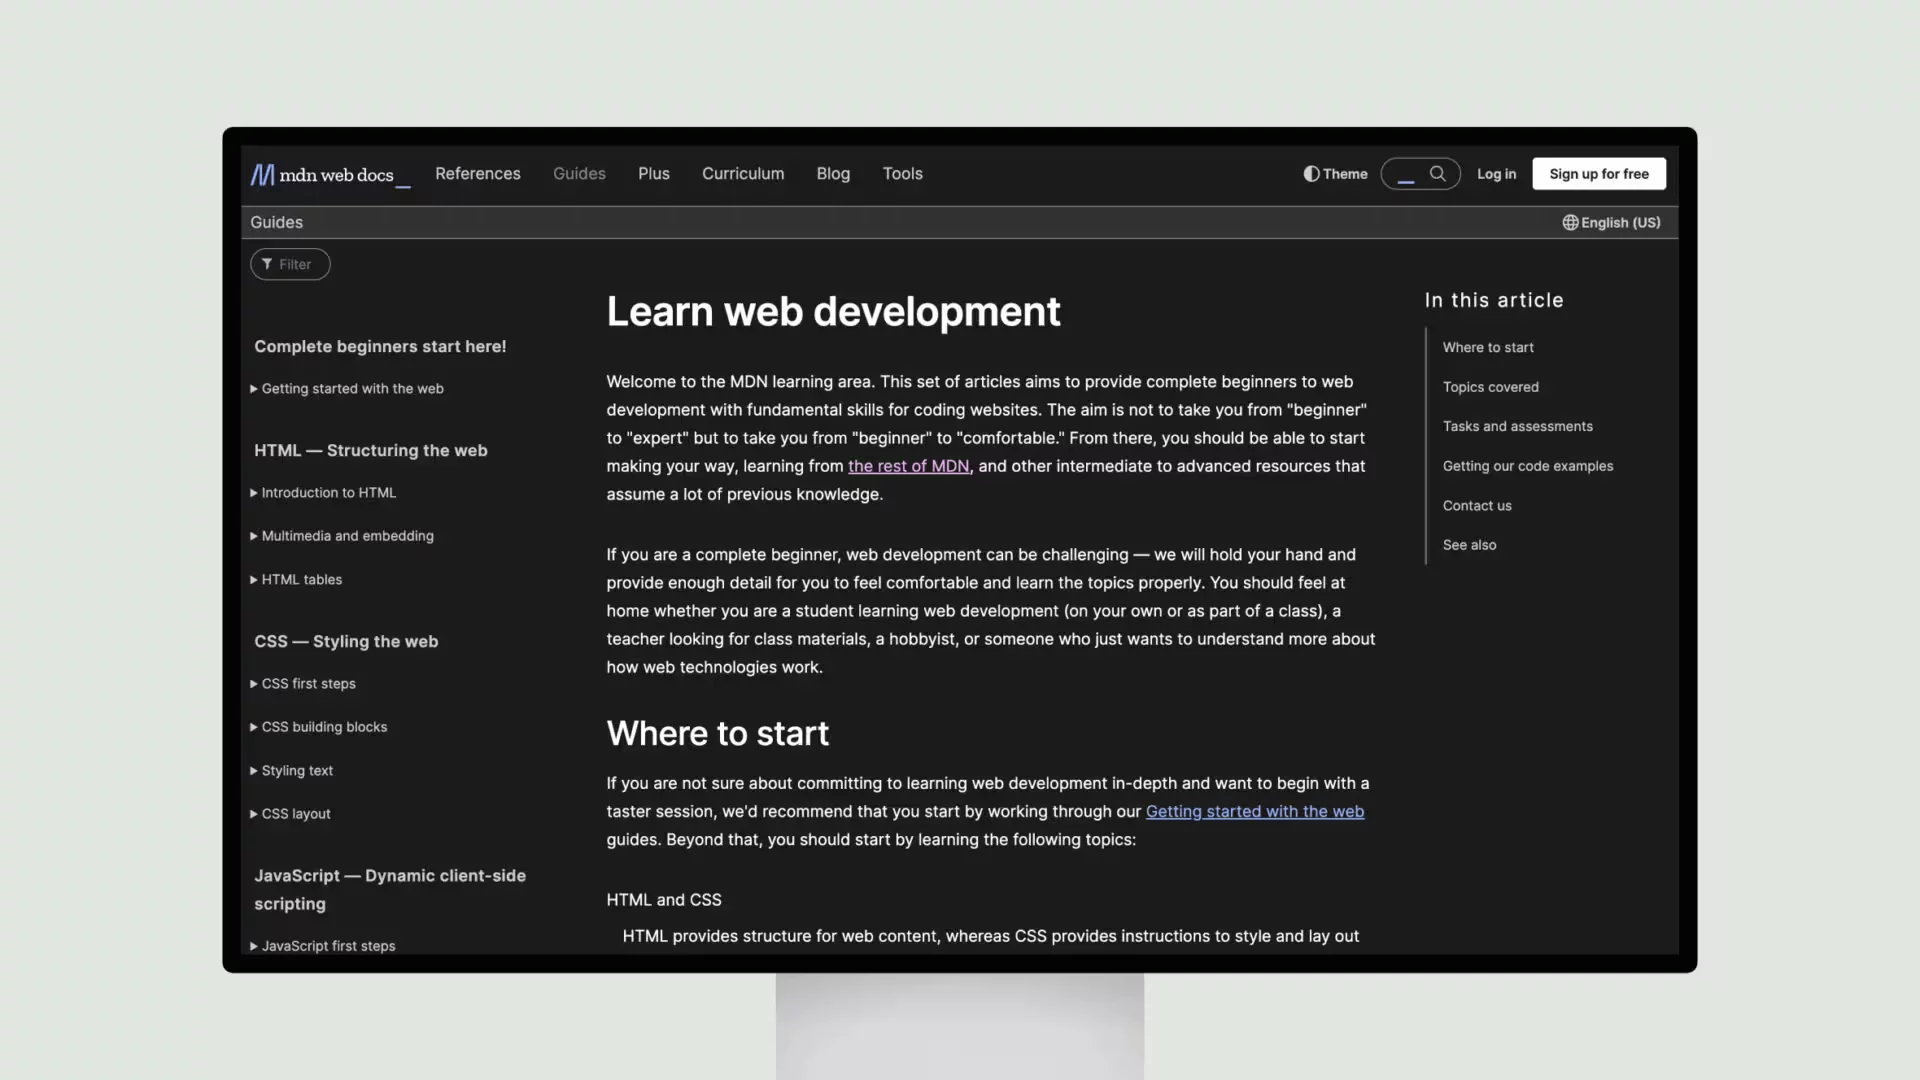The width and height of the screenshot is (1920, 1080).
Task: Click the Blog menu item
Action: click(x=832, y=173)
